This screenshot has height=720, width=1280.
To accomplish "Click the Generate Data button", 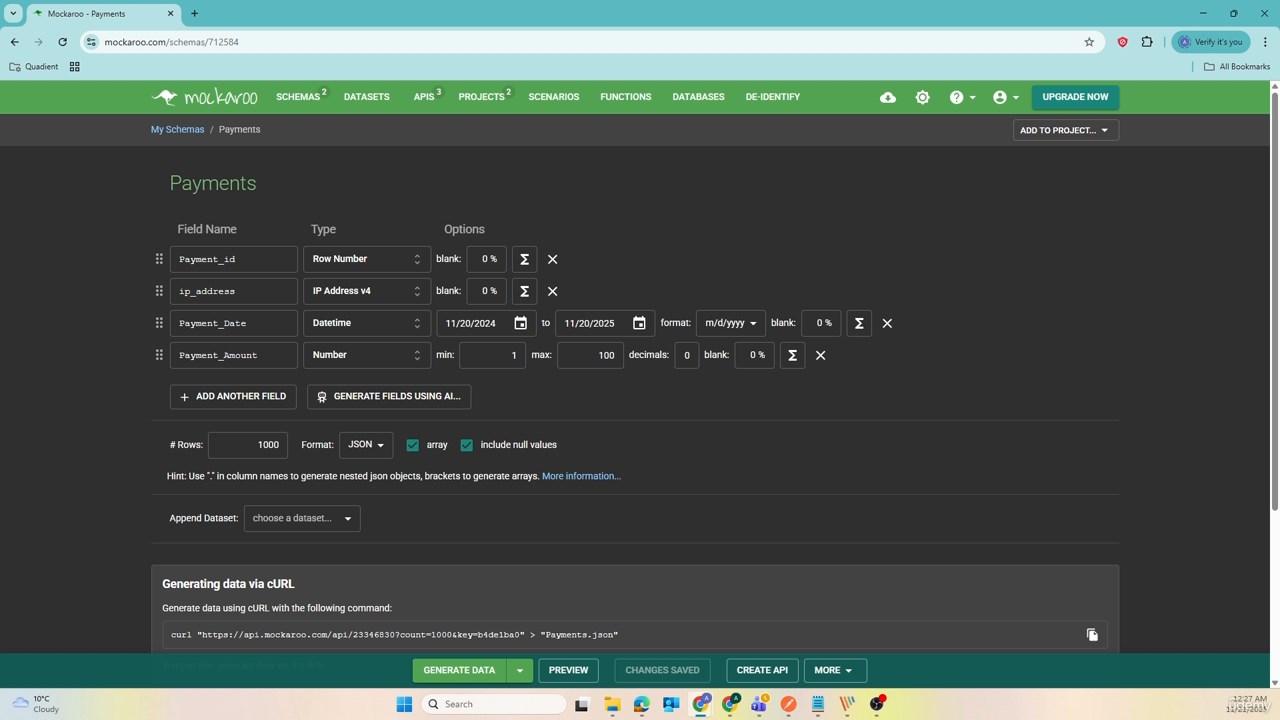I will pyautogui.click(x=459, y=670).
